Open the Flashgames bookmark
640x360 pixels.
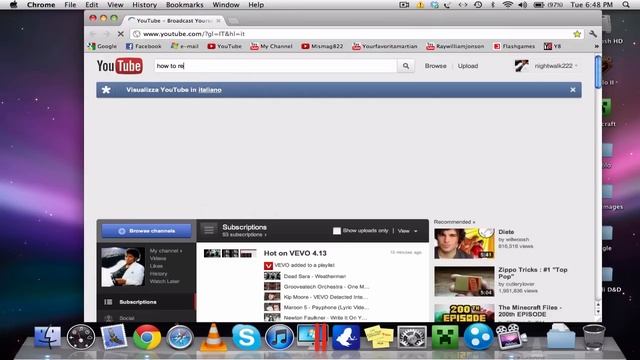click(514, 46)
